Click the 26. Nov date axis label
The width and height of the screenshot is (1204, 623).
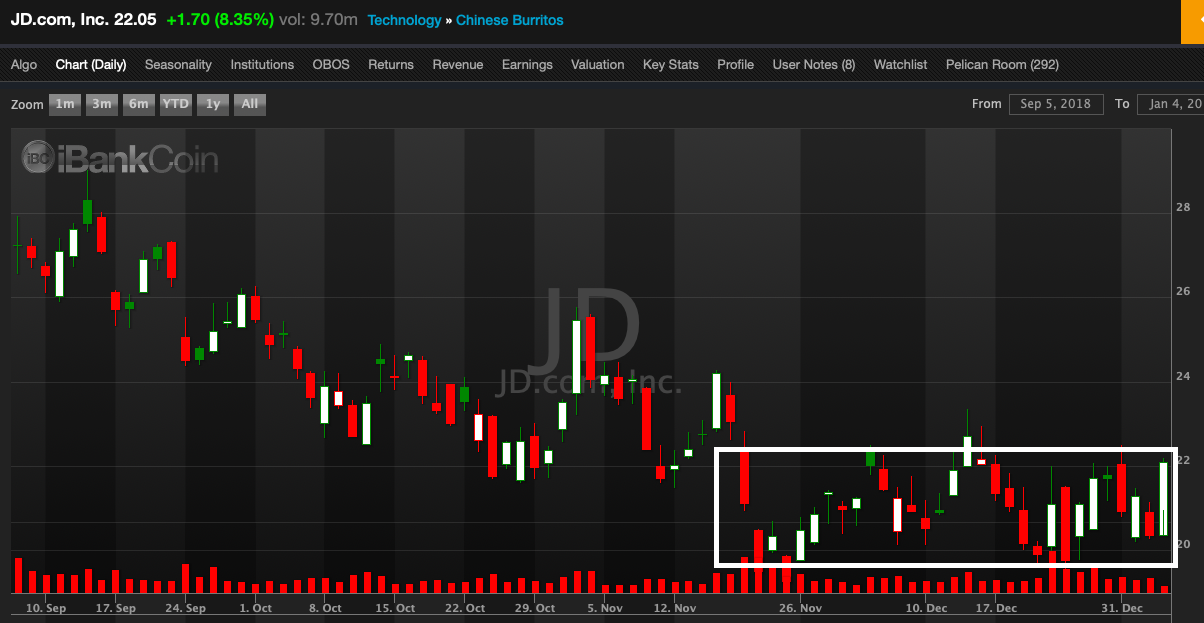[800, 608]
